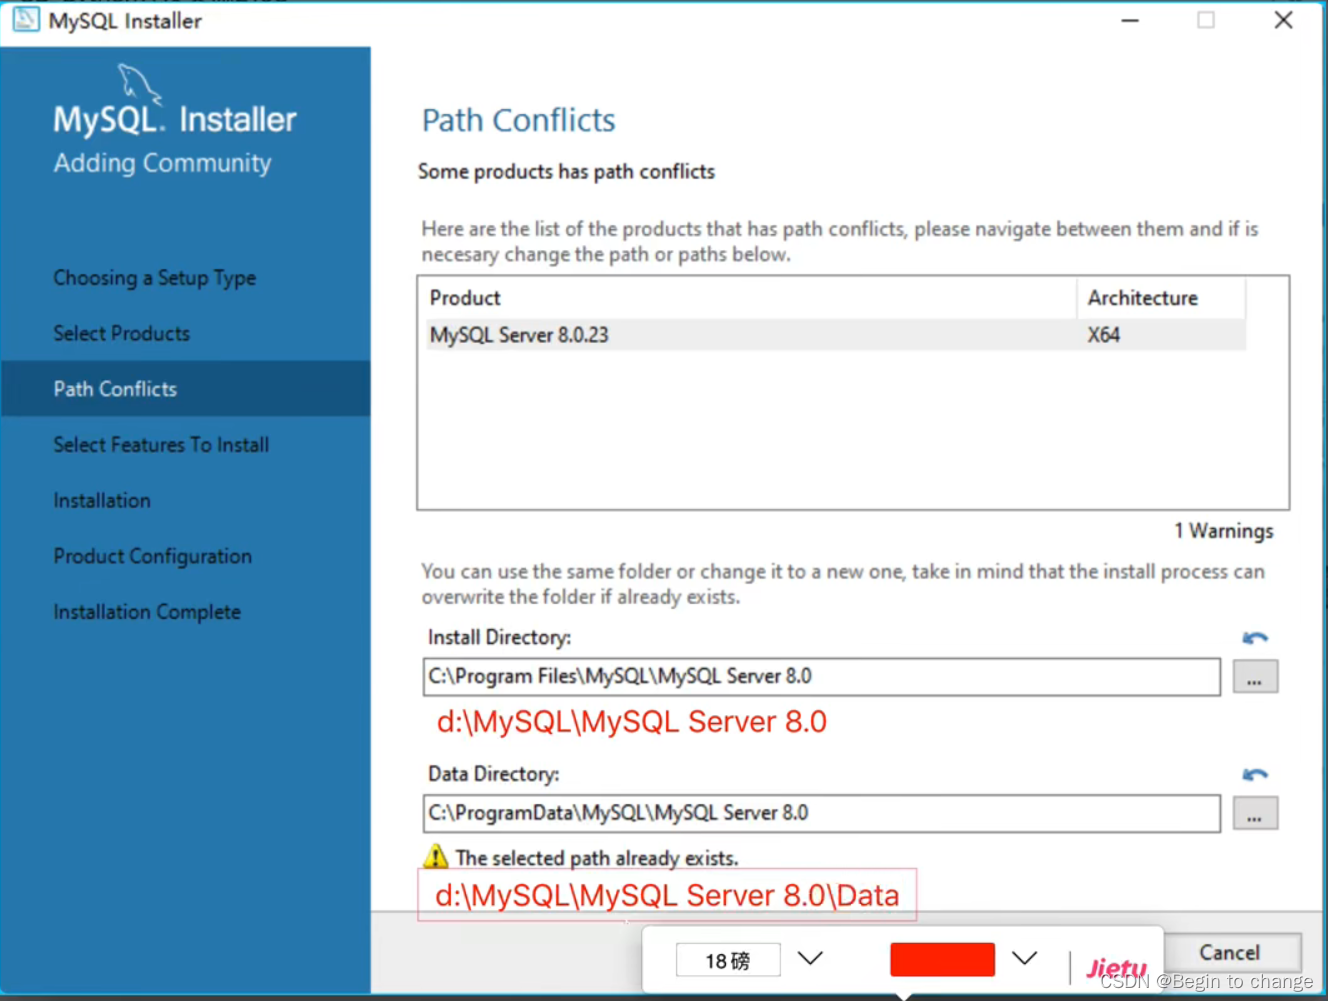
Task: Open the Path Conflicts step in the sidebar
Action: [185, 389]
